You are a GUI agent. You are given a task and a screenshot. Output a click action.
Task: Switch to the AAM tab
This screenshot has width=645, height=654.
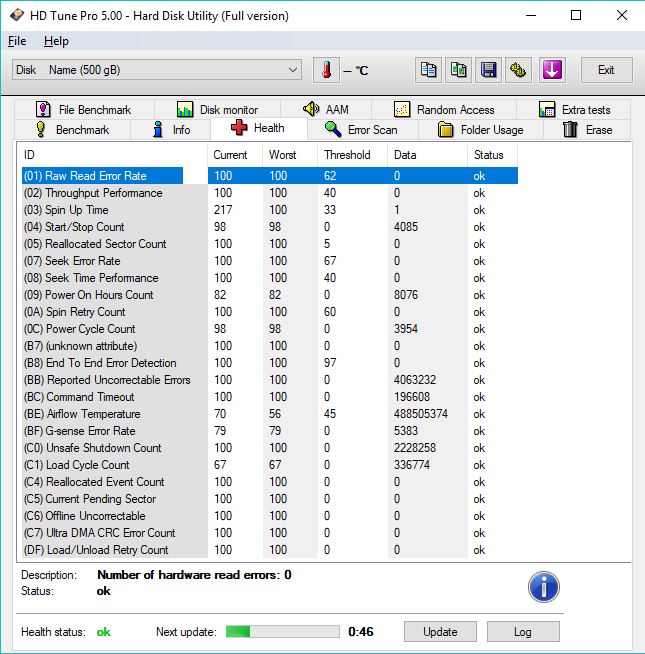[326, 110]
